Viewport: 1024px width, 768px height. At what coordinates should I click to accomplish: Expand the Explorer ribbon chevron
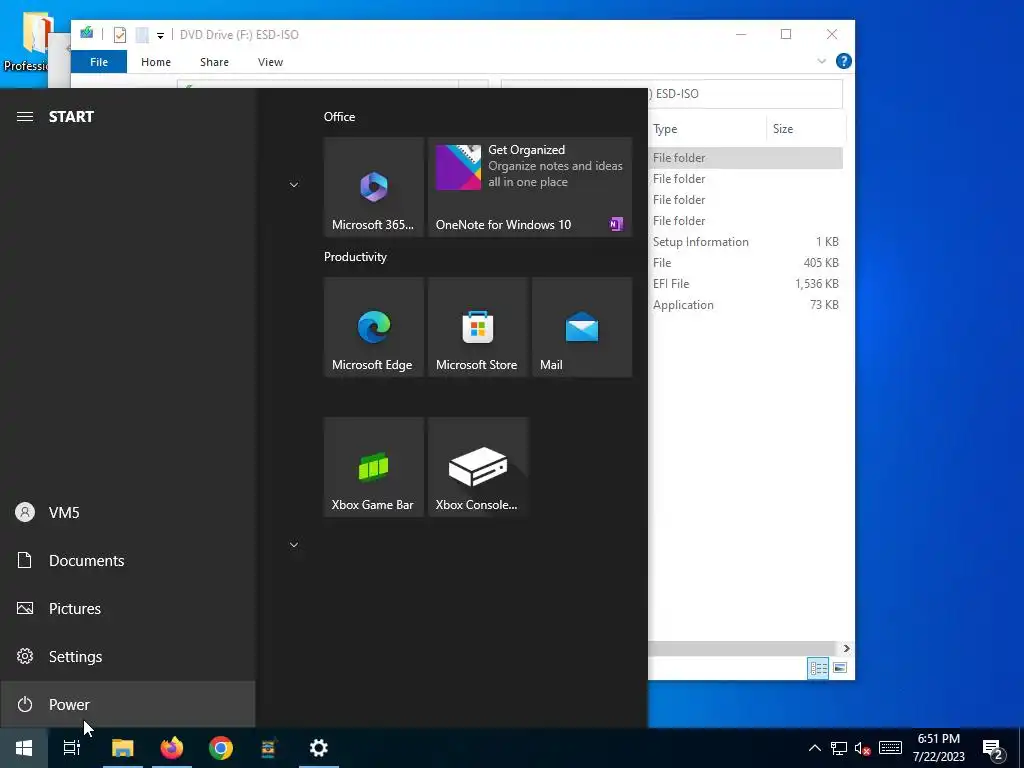pos(822,61)
